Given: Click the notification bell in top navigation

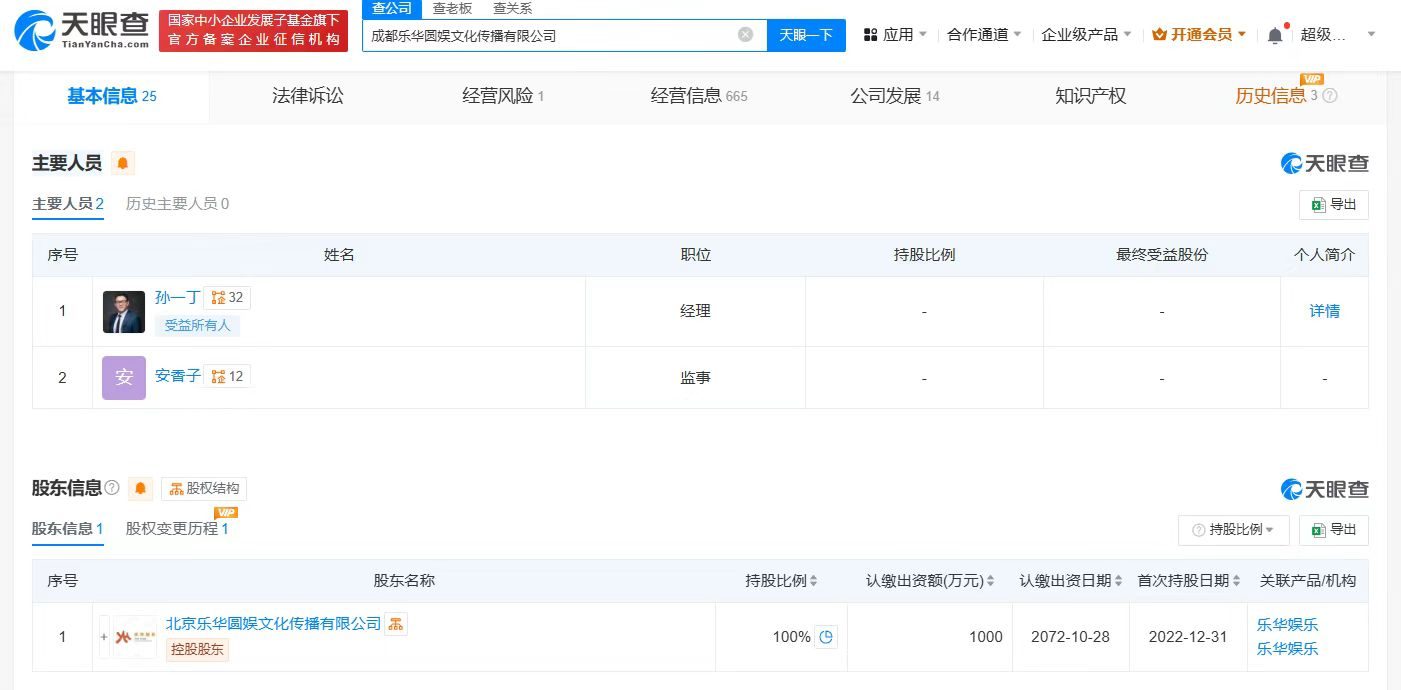Looking at the screenshot, I should click(1275, 33).
